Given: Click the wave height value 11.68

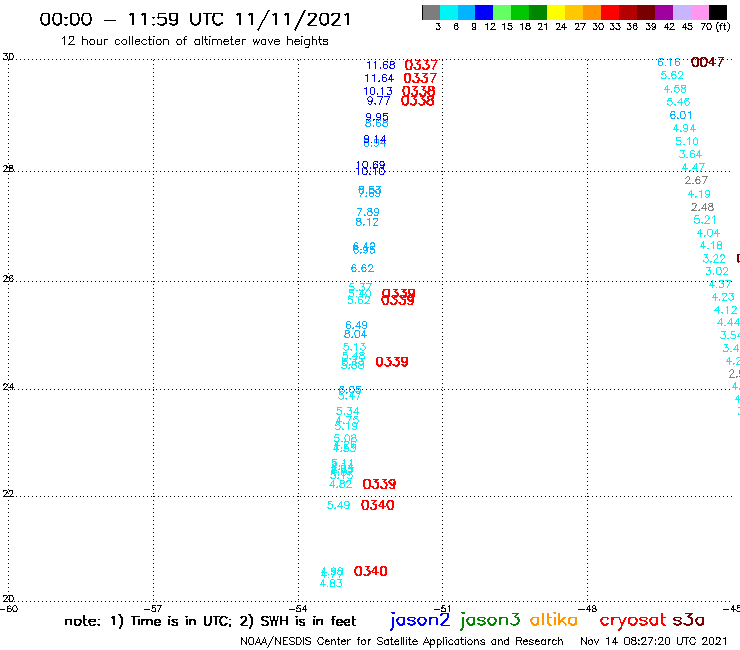Looking at the screenshot, I should coord(381,65).
